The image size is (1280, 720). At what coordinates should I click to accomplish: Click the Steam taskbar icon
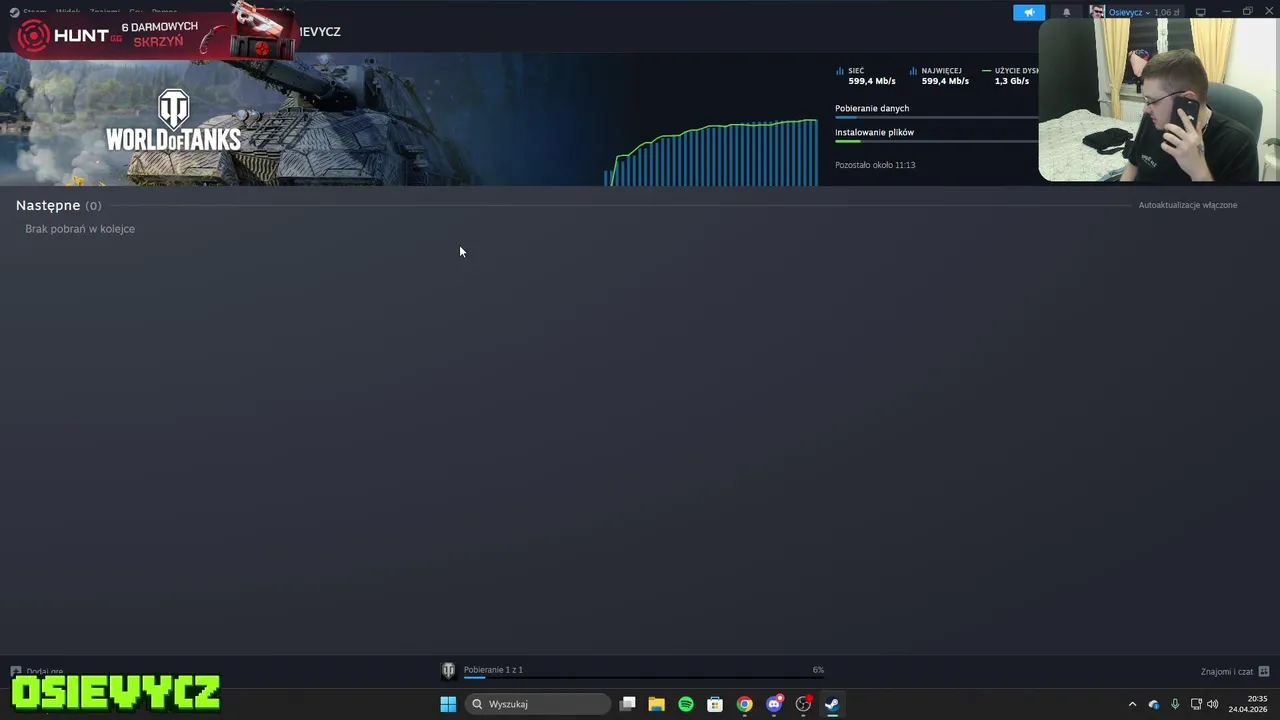[832, 704]
